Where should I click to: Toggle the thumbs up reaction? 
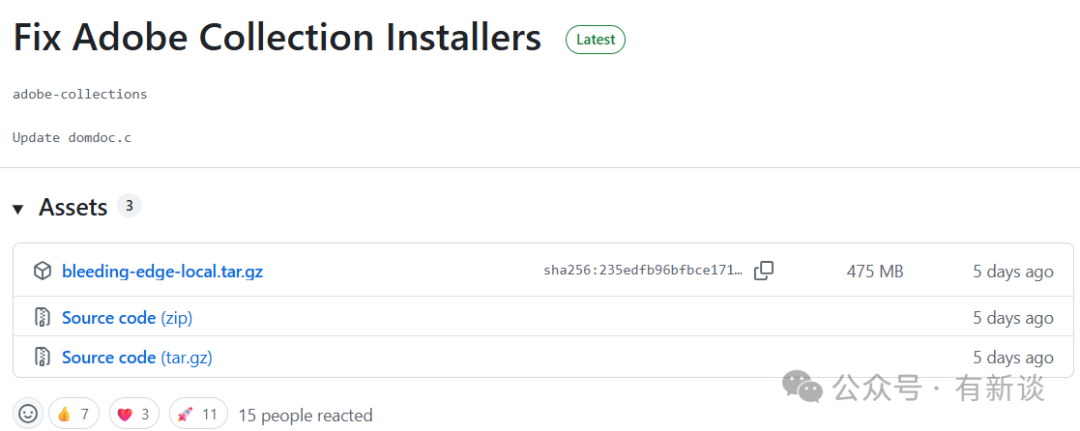click(74, 414)
